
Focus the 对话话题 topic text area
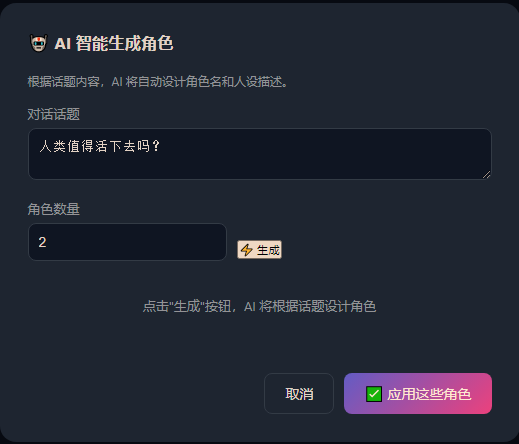point(260,154)
